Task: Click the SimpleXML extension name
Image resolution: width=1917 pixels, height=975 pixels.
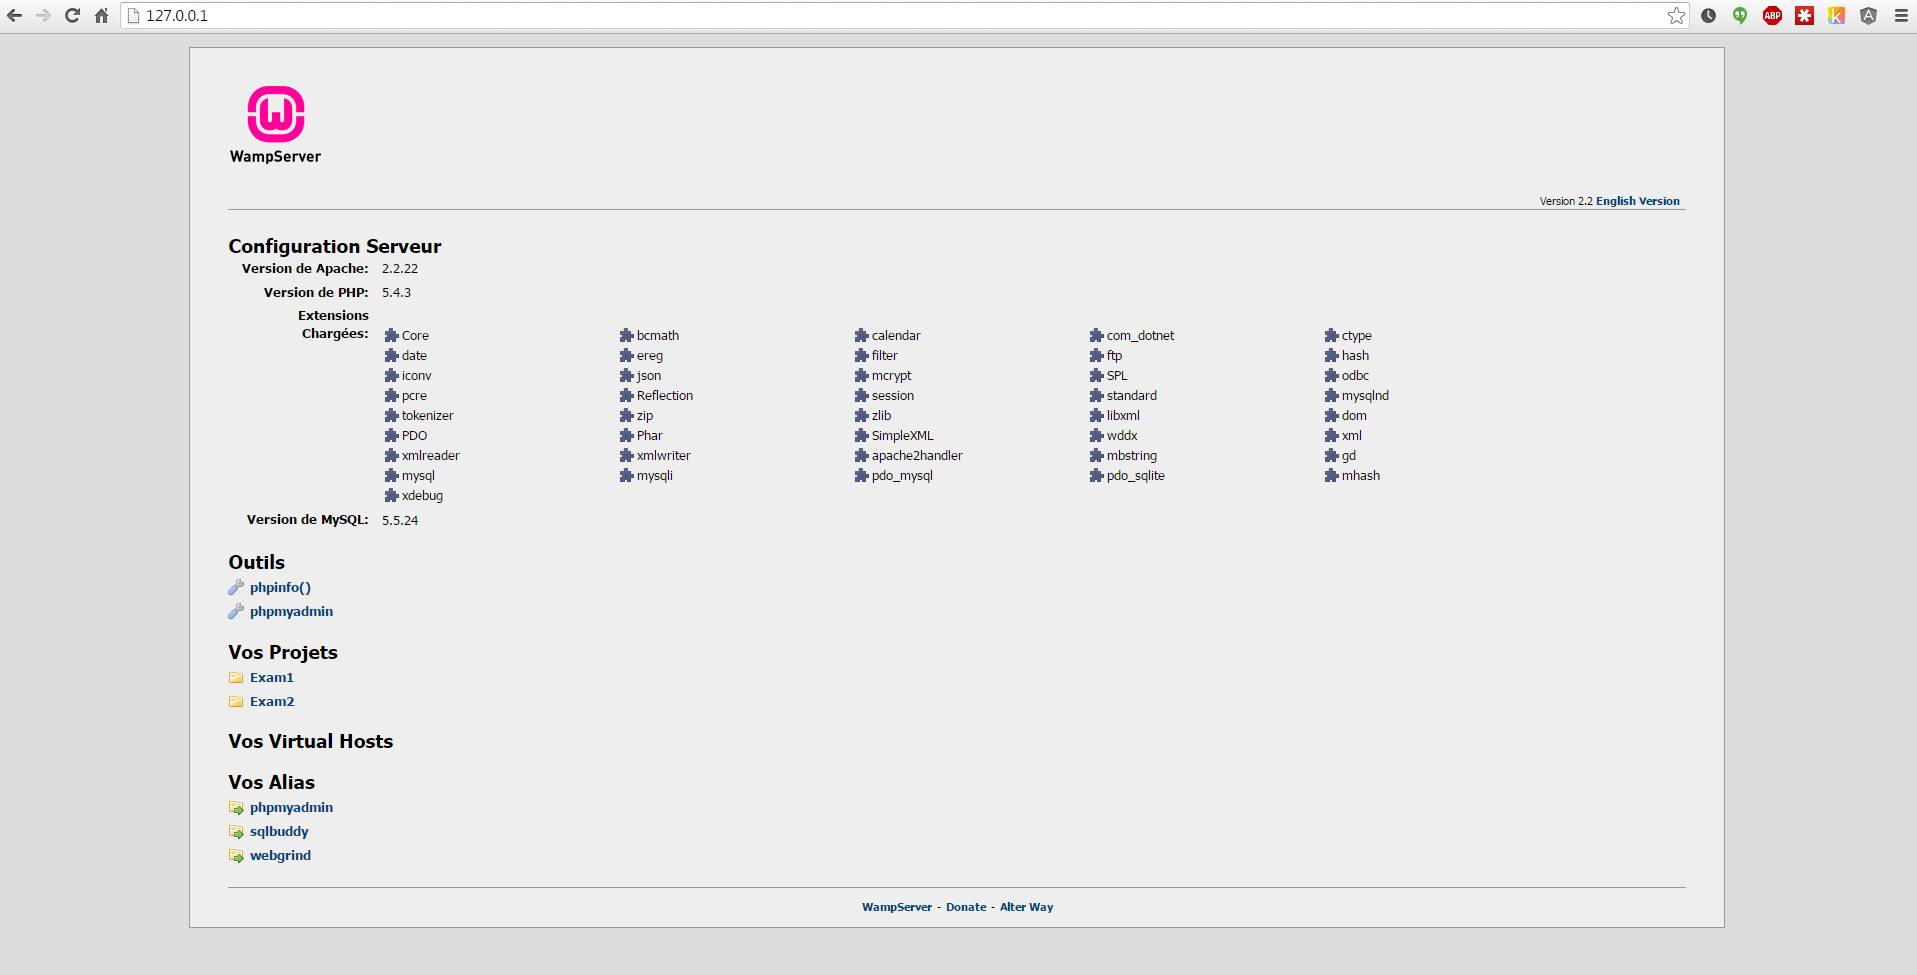Action: point(902,436)
